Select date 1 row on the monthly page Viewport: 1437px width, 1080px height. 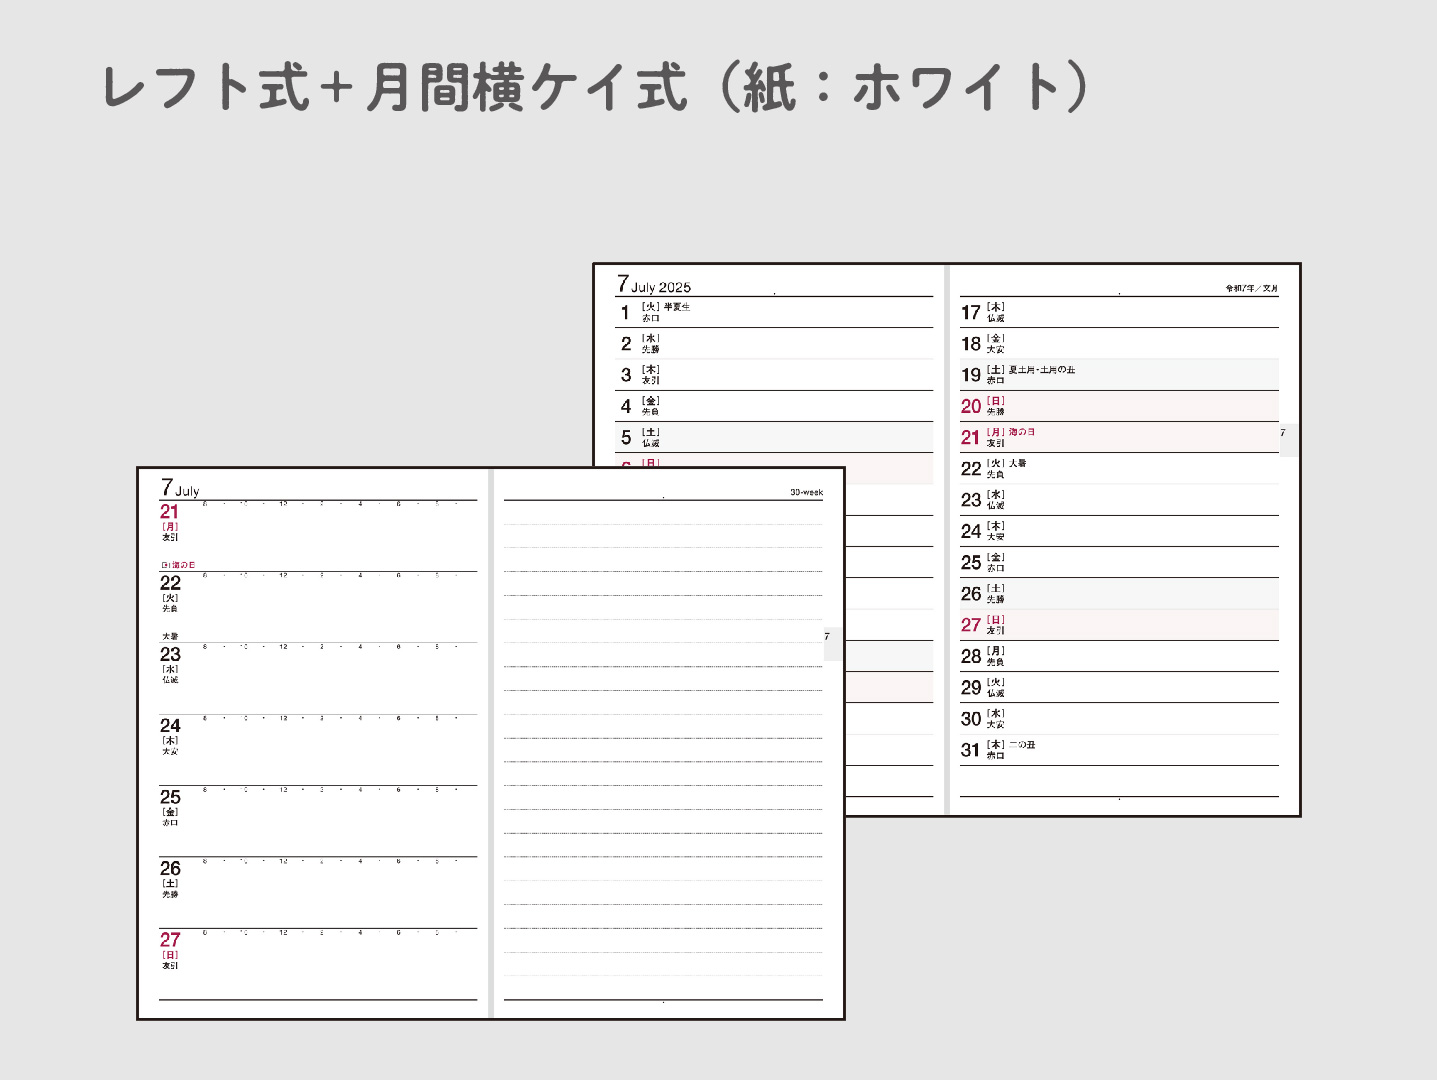click(x=774, y=312)
